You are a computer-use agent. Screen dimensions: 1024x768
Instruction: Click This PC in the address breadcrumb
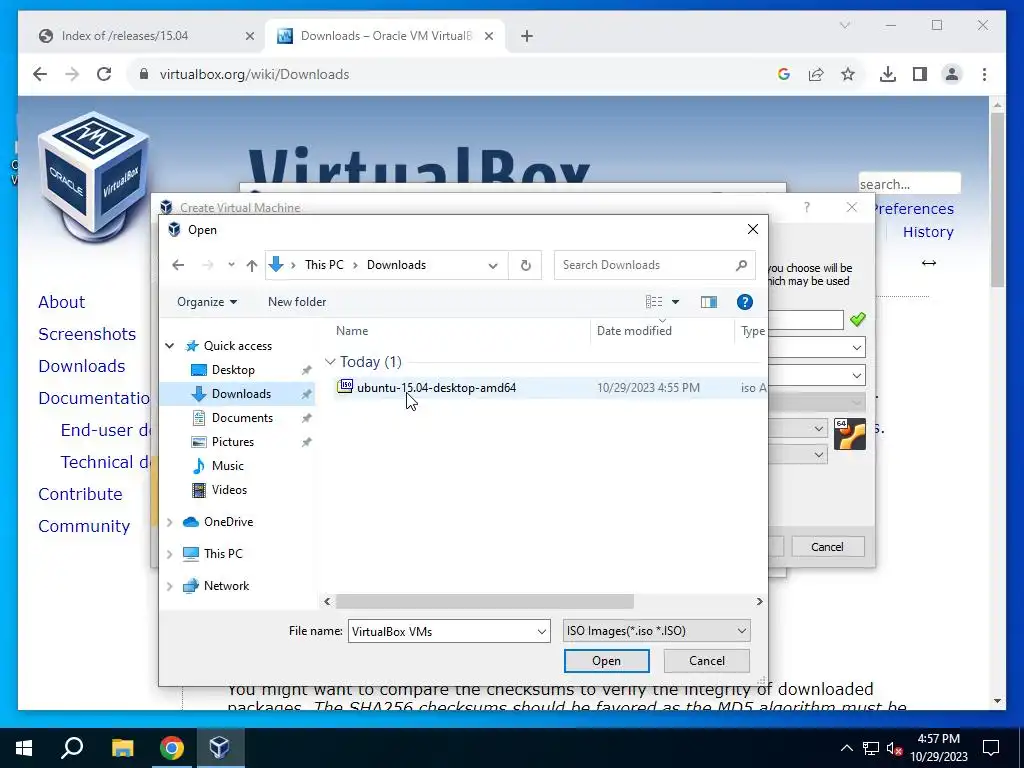tap(324, 265)
